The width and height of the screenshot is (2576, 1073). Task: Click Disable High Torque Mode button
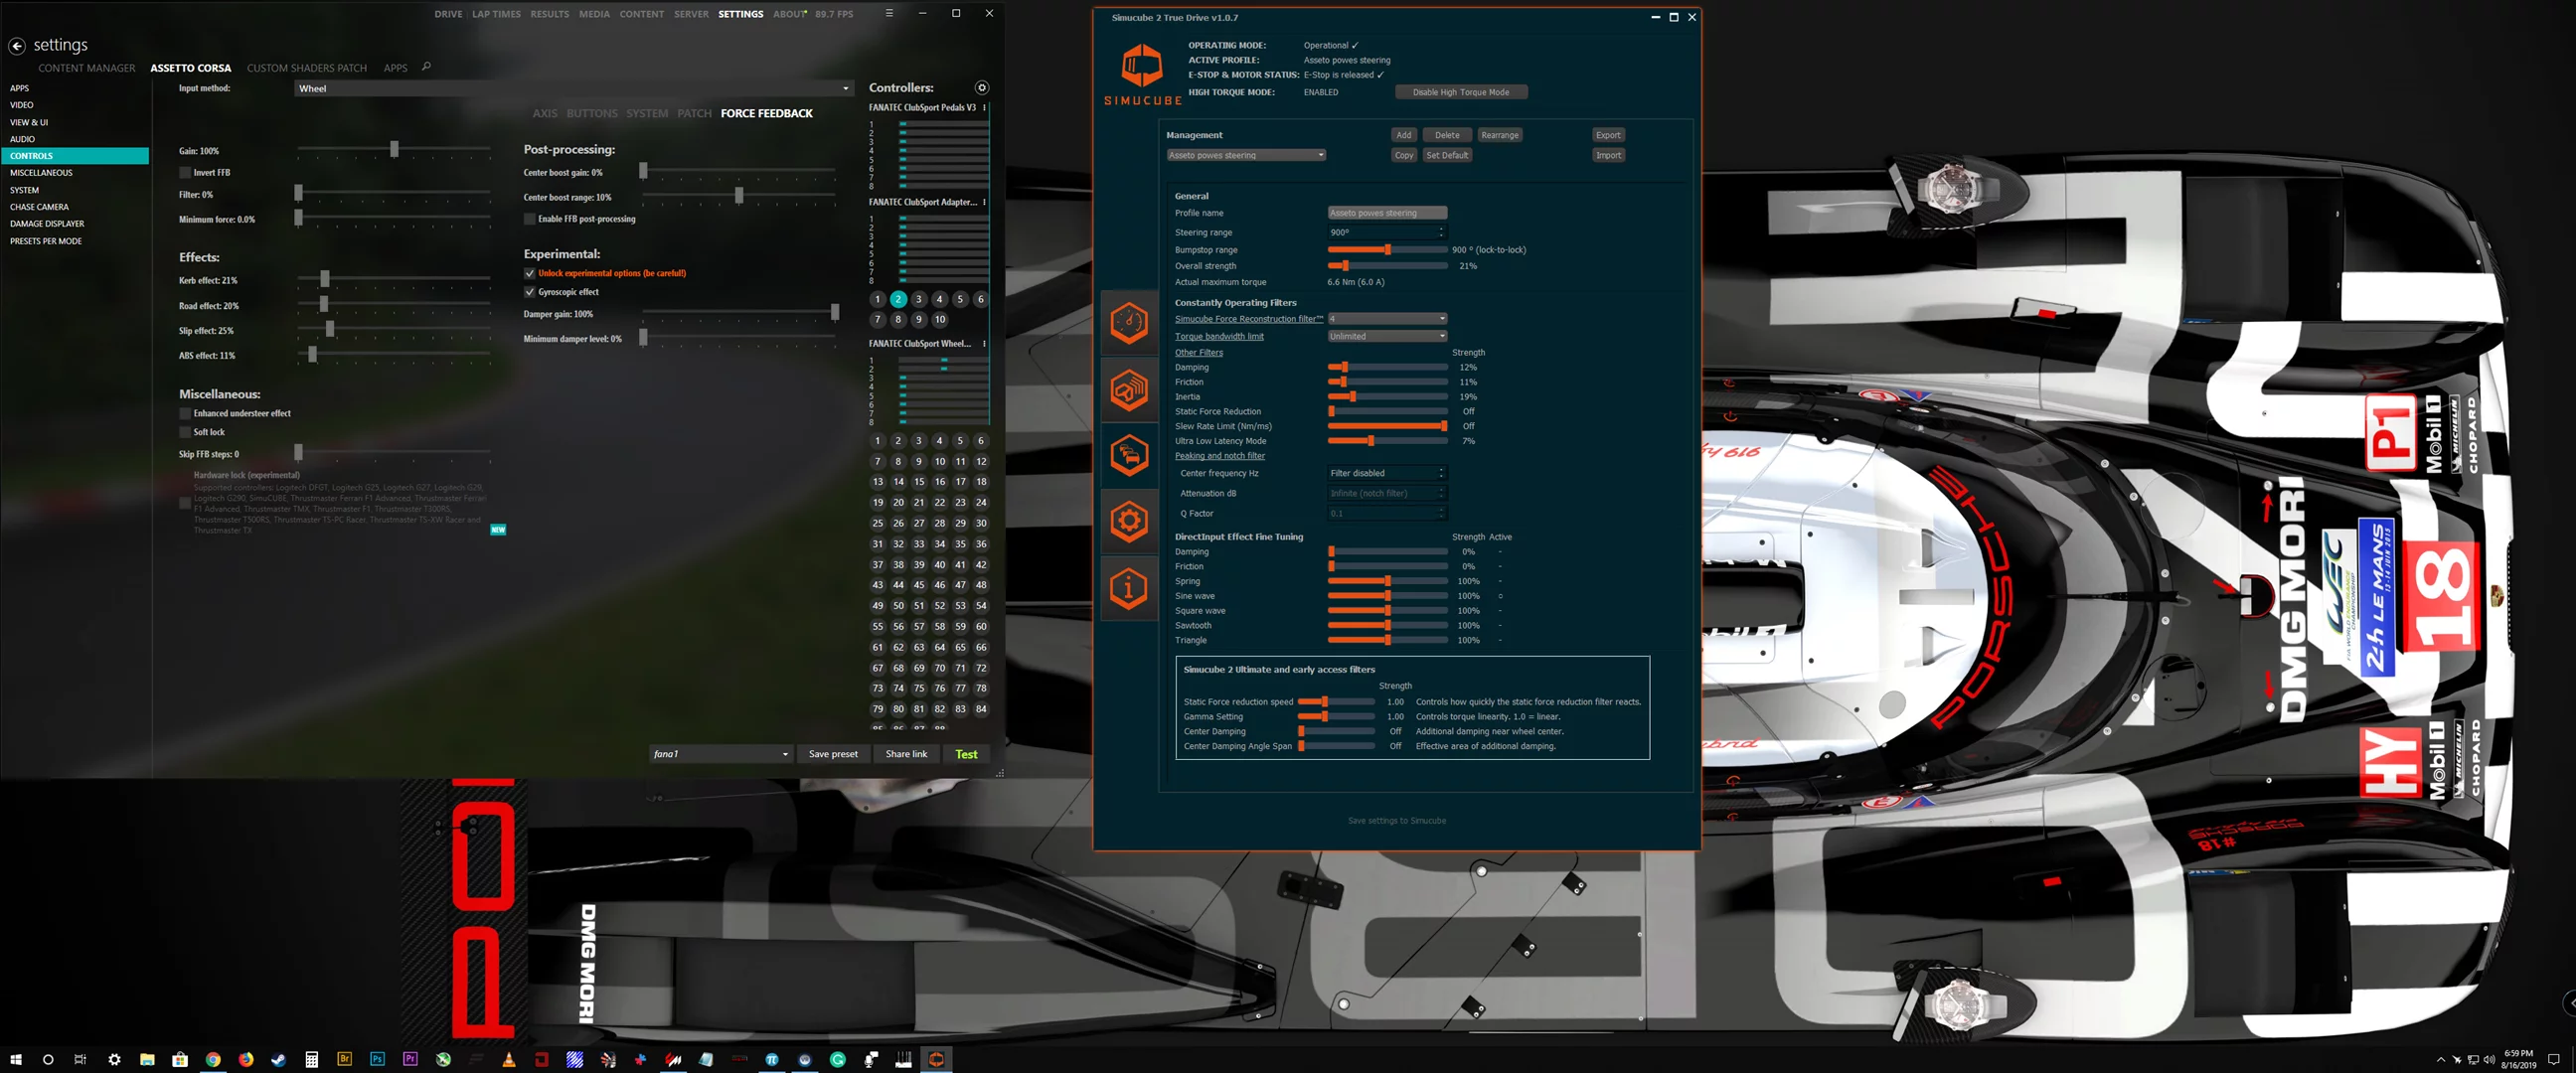[x=1460, y=92]
